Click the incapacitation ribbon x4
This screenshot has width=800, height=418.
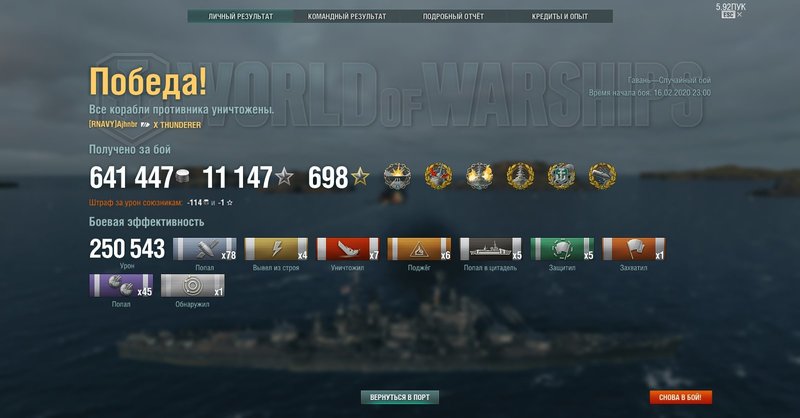pos(276,249)
